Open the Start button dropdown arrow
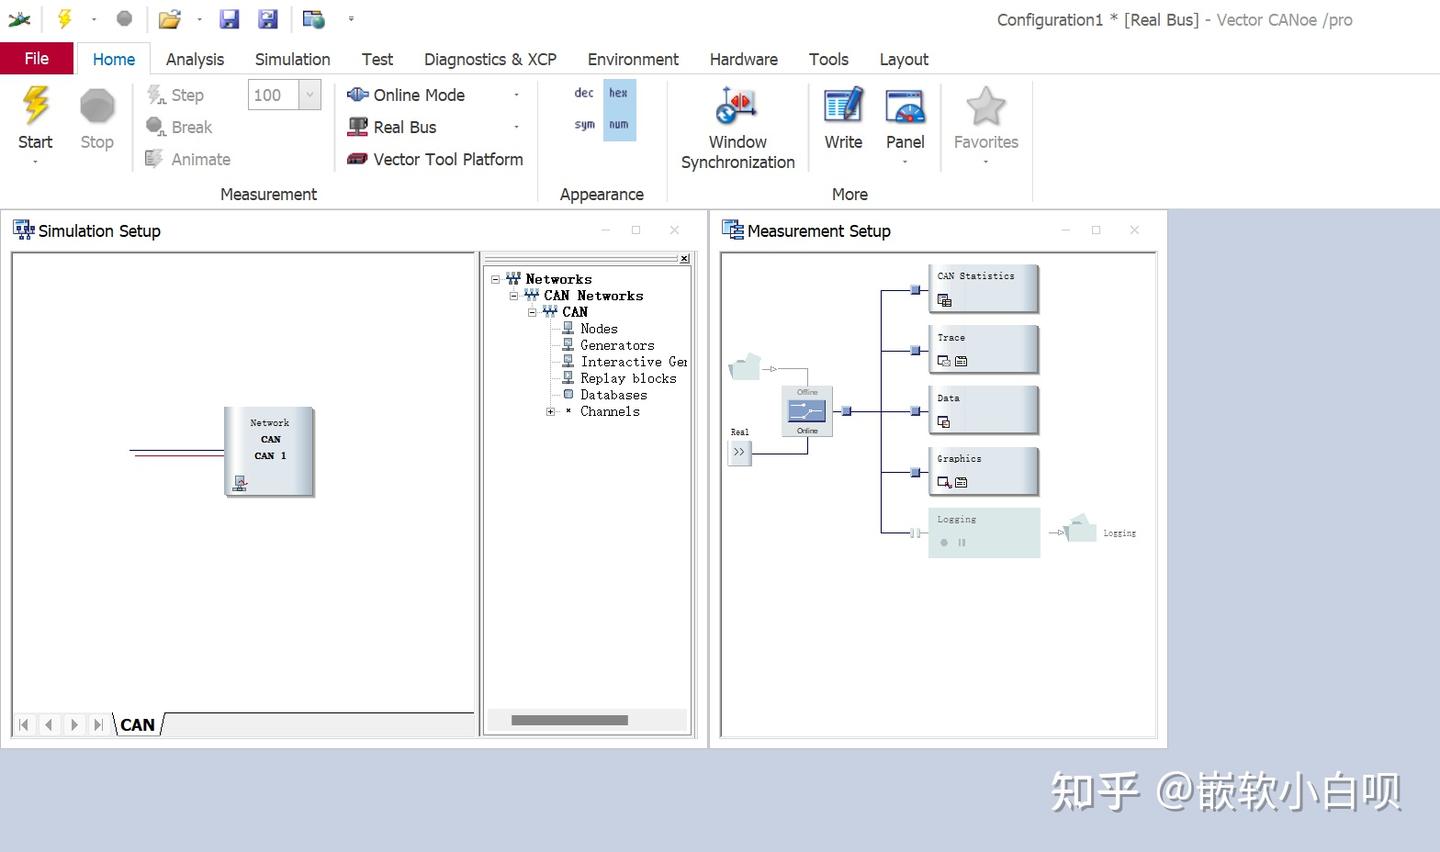Viewport: 1440px width, 852px height. [x=35, y=162]
